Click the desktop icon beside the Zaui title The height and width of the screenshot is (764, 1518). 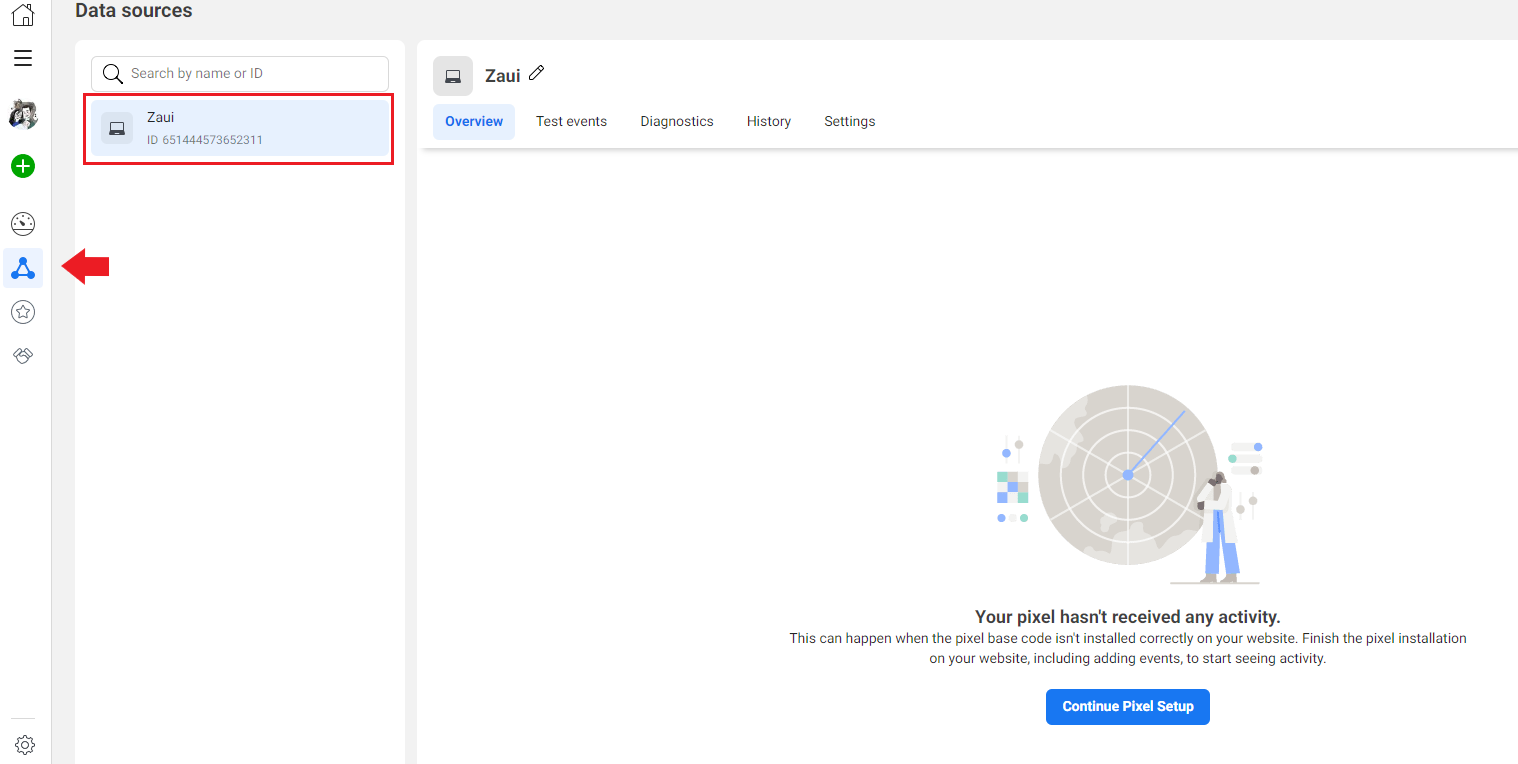(453, 75)
